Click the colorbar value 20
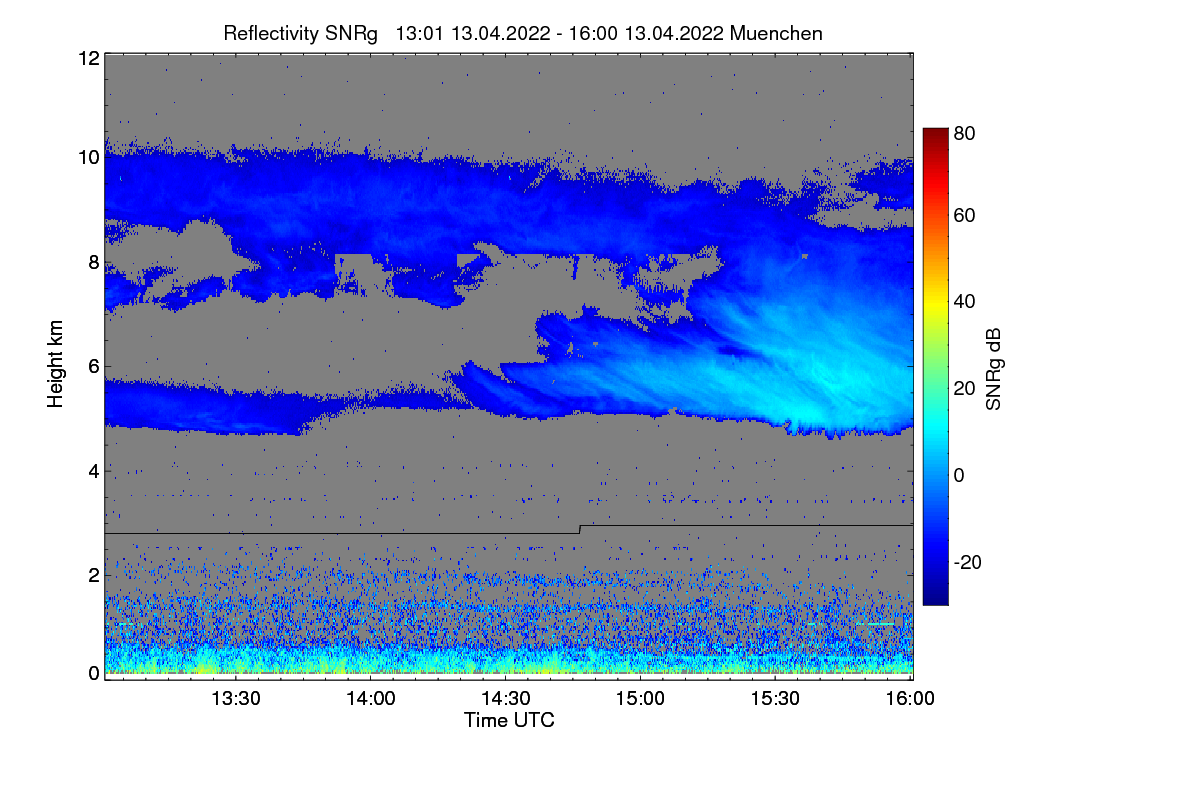This screenshot has width=1200, height=800. (x=965, y=388)
